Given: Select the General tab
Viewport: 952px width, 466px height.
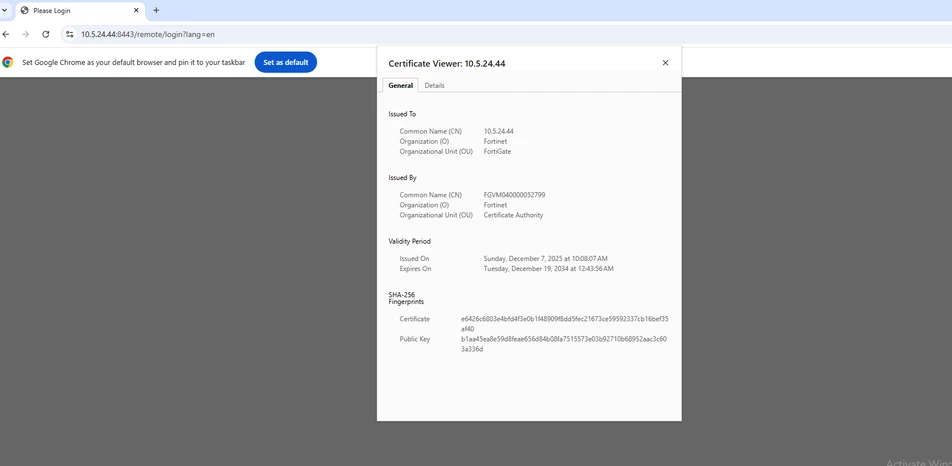Looking at the screenshot, I should pyautogui.click(x=401, y=86).
